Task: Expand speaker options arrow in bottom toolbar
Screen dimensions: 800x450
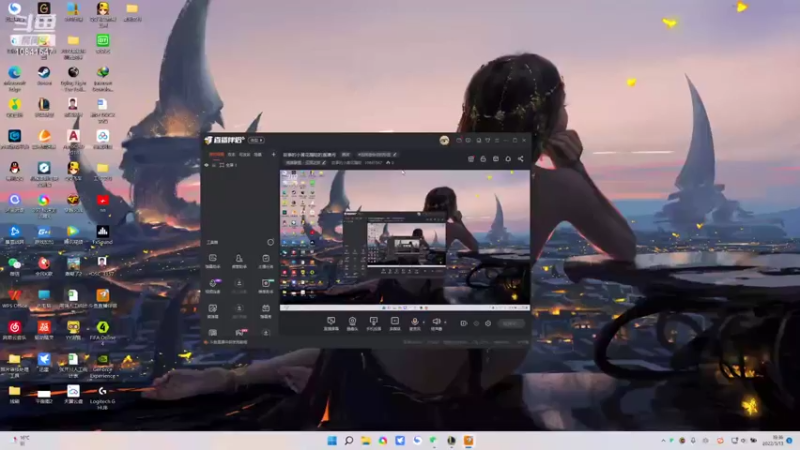Action: tap(445, 322)
